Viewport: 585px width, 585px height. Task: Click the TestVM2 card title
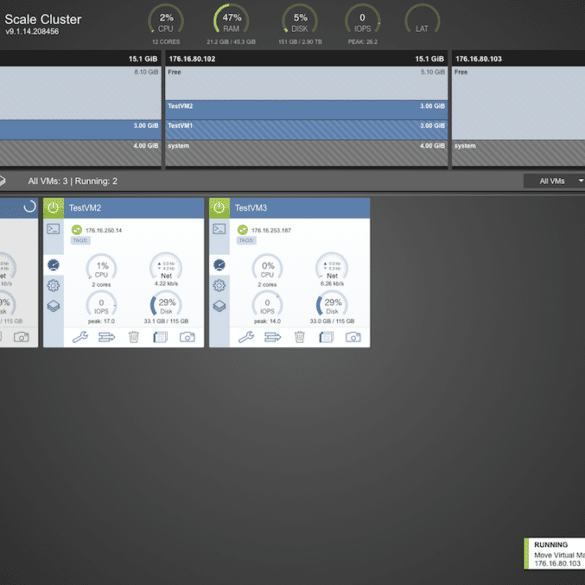[85, 208]
